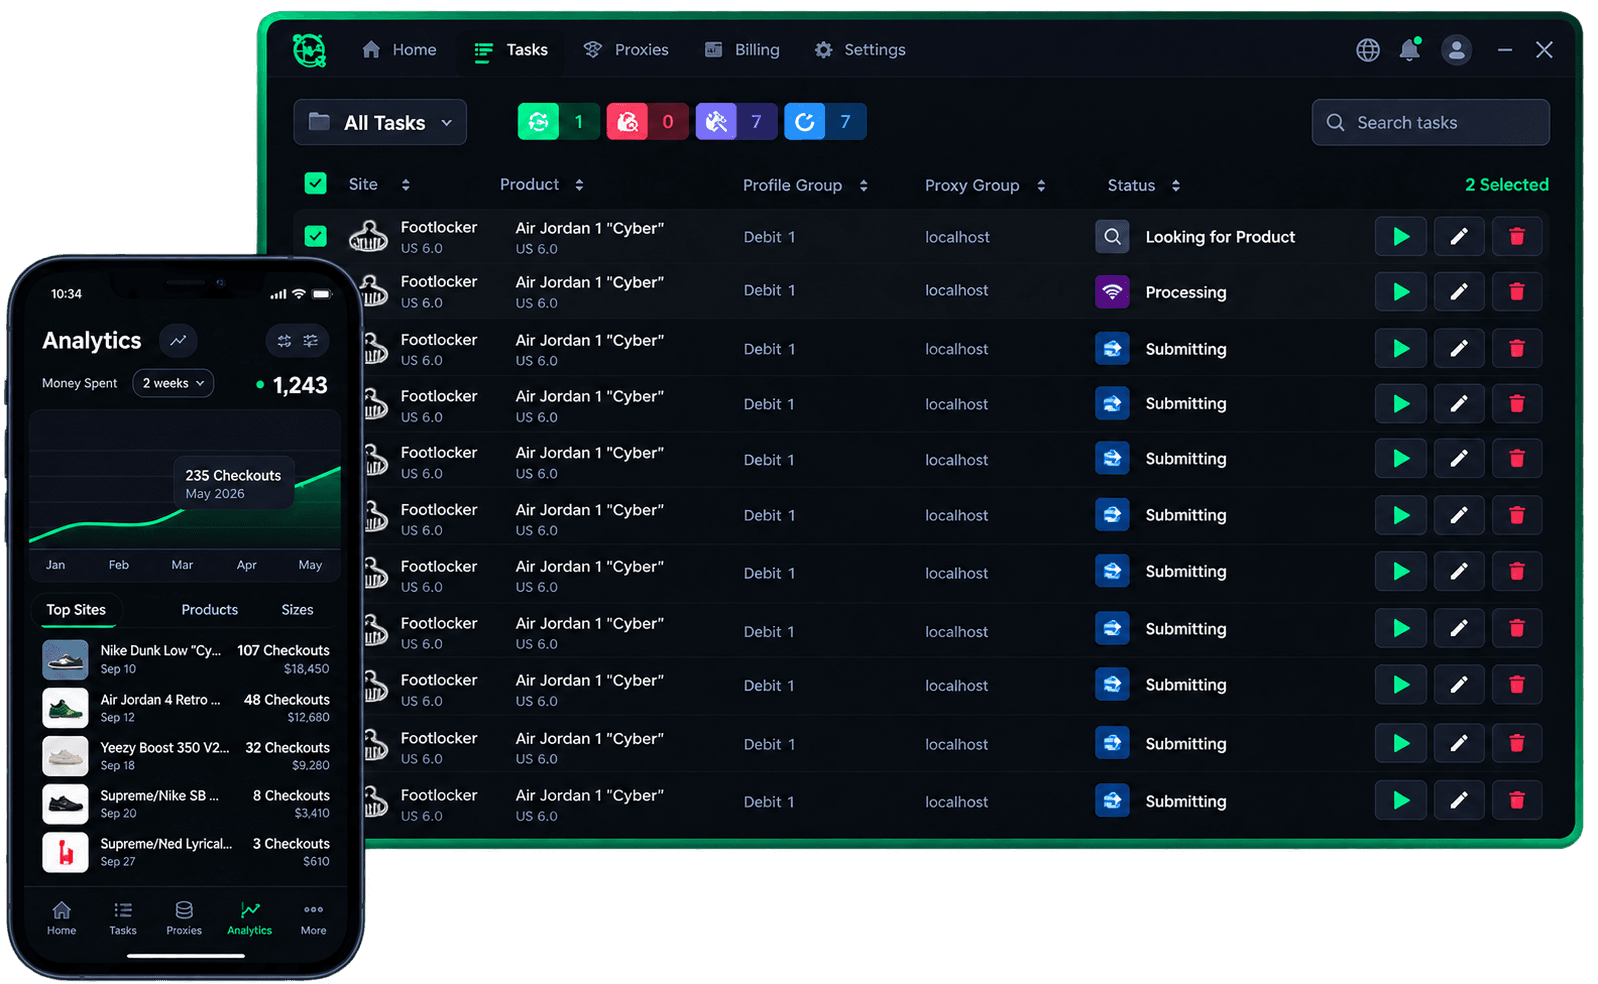Click the green app logo icon
This screenshot has width=1598, height=984.
309,50
